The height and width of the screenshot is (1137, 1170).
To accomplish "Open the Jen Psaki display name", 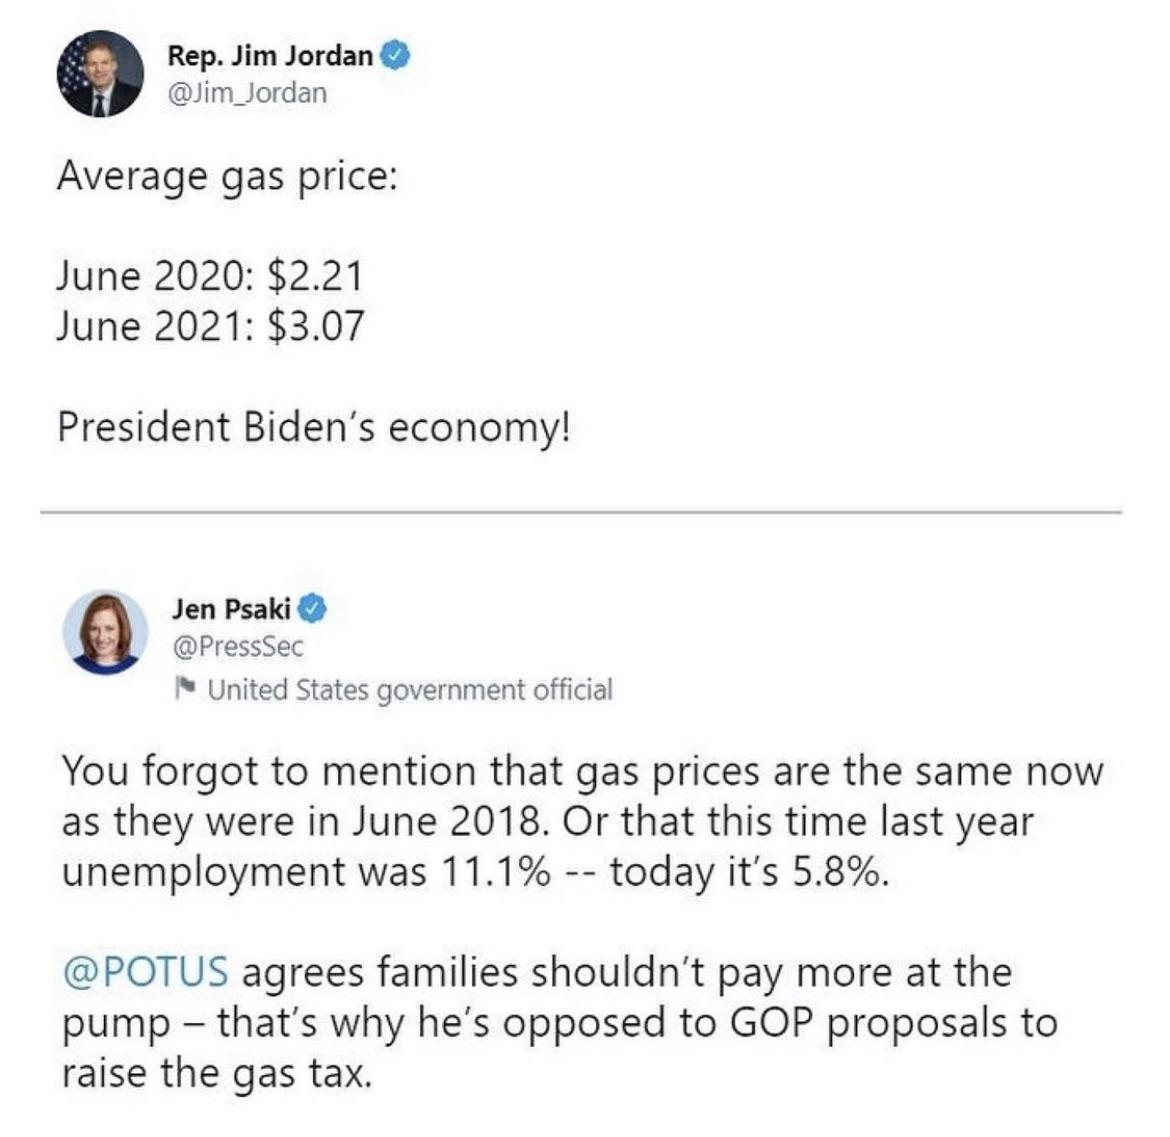I will coord(231,608).
